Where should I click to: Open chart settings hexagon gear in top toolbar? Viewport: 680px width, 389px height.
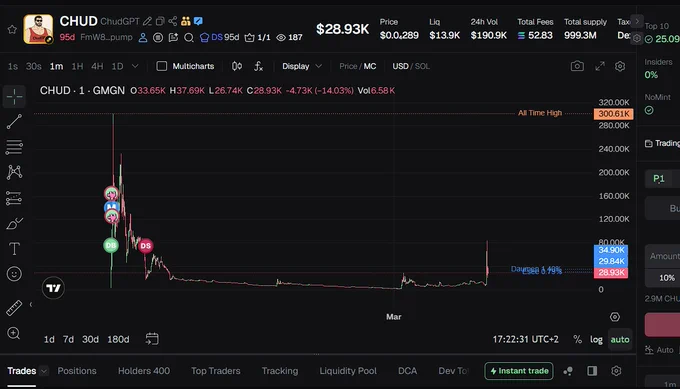tap(620, 66)
